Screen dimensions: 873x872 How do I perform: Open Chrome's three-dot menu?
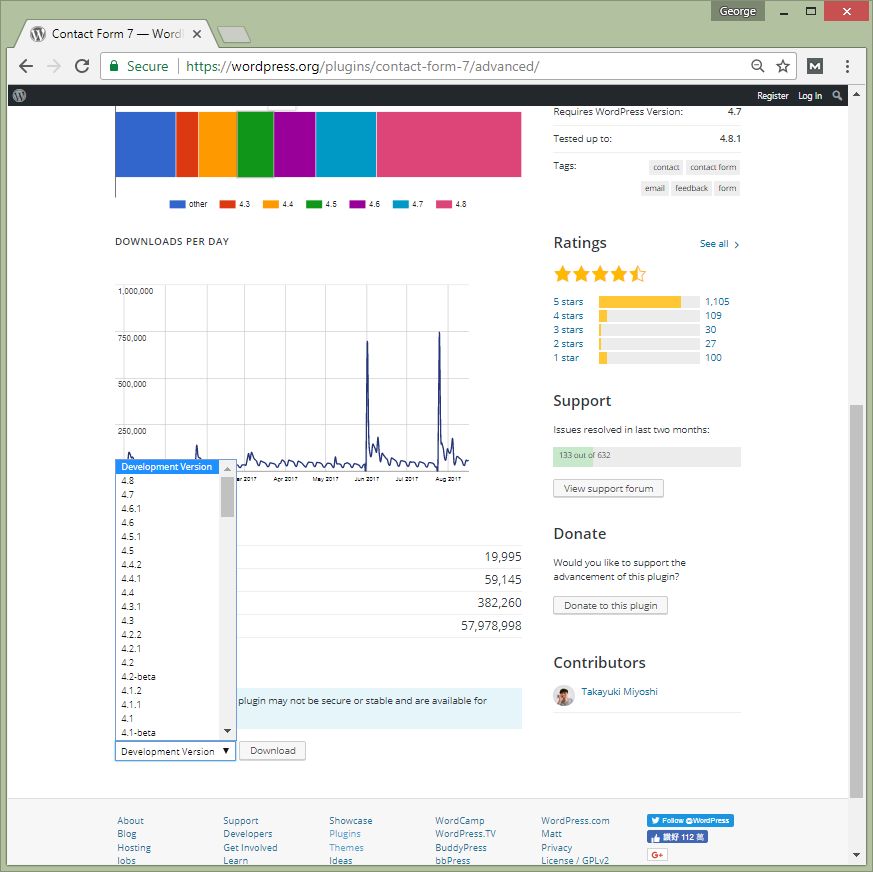[847, 66]
